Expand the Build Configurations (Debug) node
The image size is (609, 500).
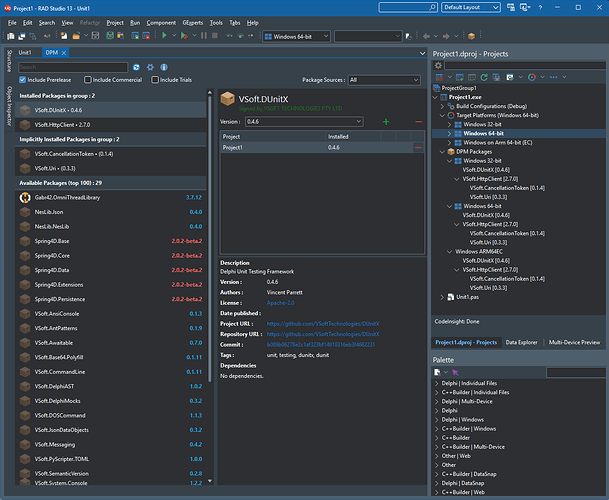pyautogui.click(x=442, y=106)
